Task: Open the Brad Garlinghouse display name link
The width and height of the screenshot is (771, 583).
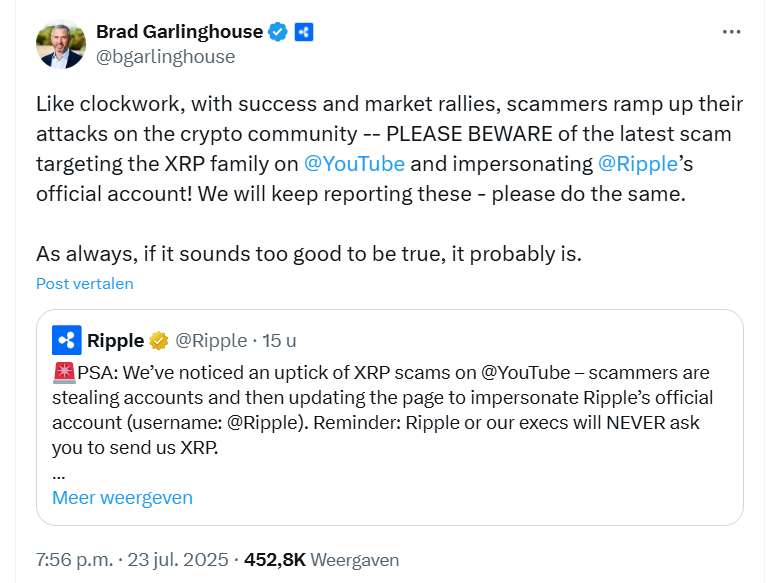Action: tap(179, 32)
